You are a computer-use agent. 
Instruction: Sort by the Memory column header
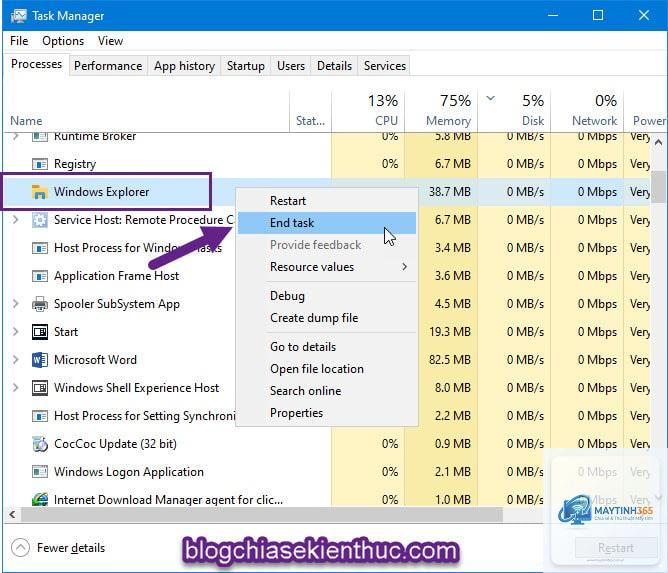point(441,111)
